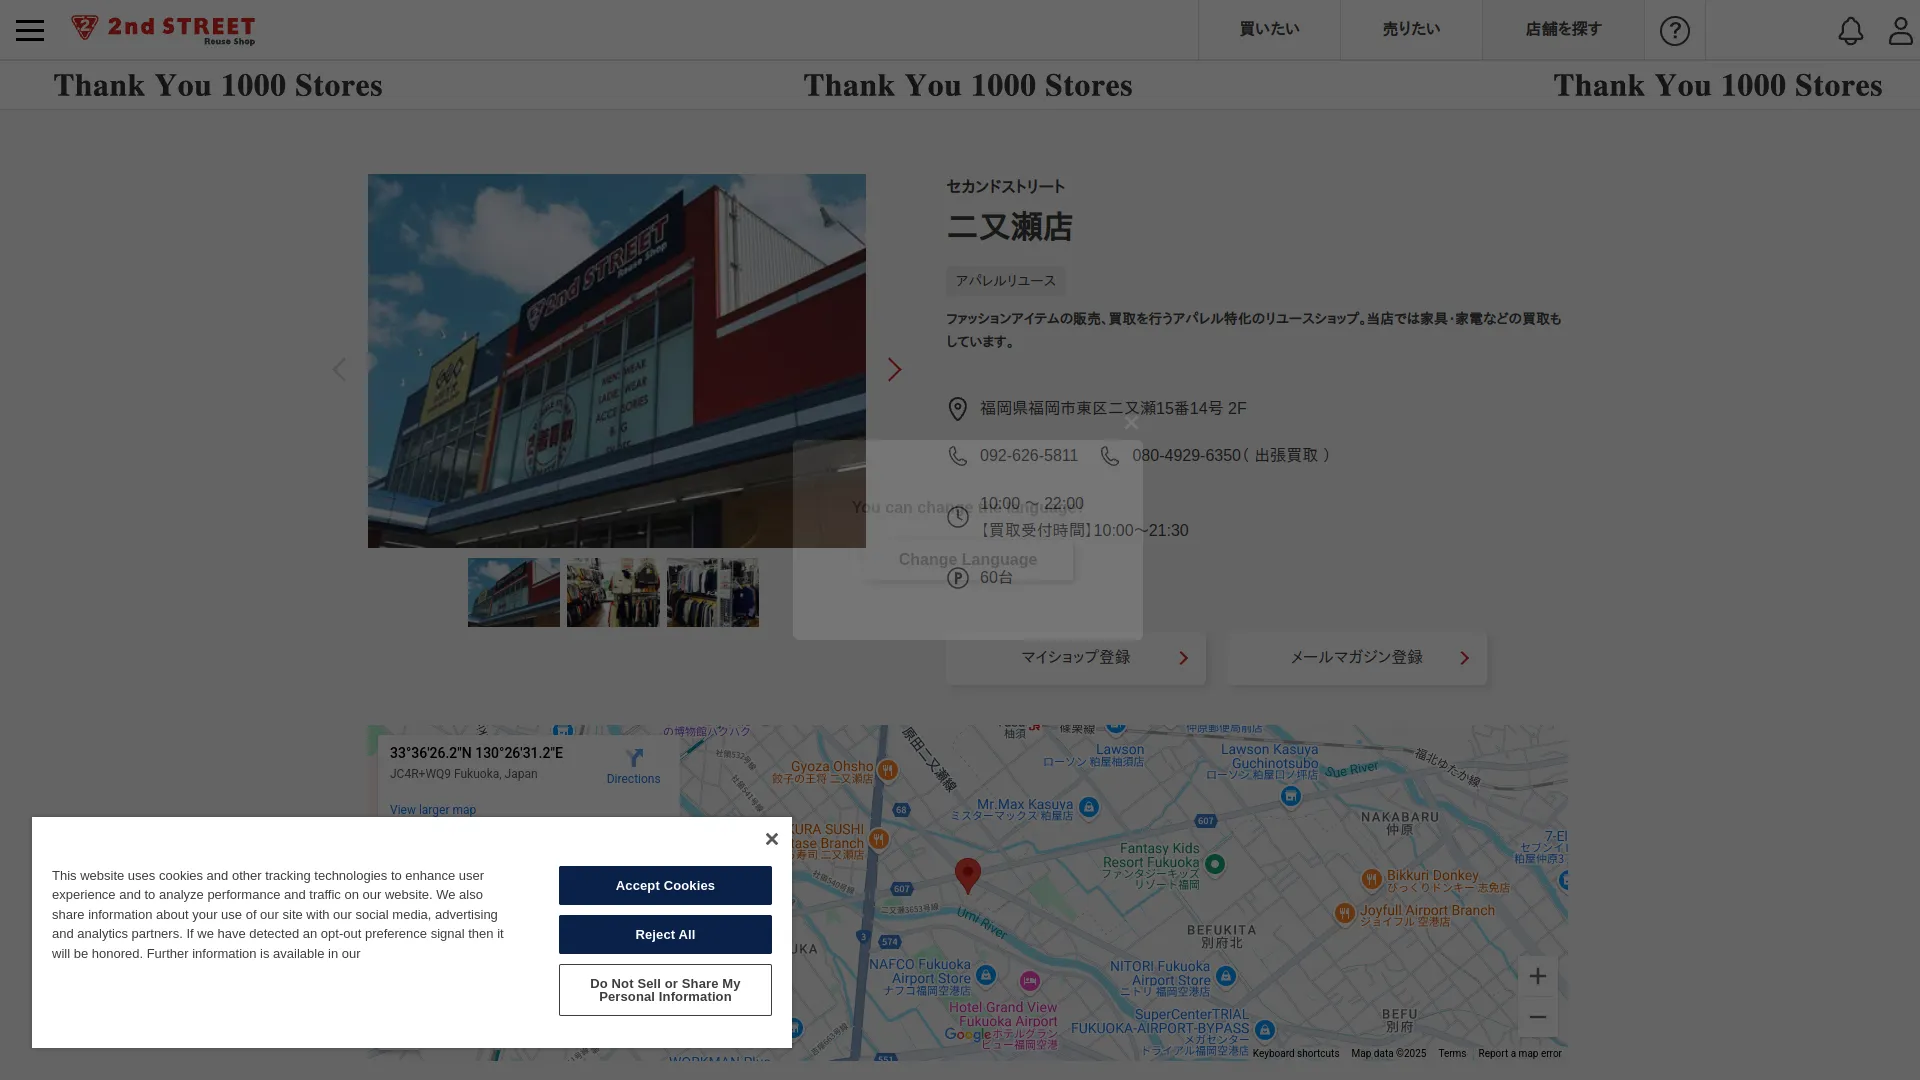This screenshot has width=1920, height=1080.
Task: Call store number 092-626-5811
Action: pos(1028,456)
